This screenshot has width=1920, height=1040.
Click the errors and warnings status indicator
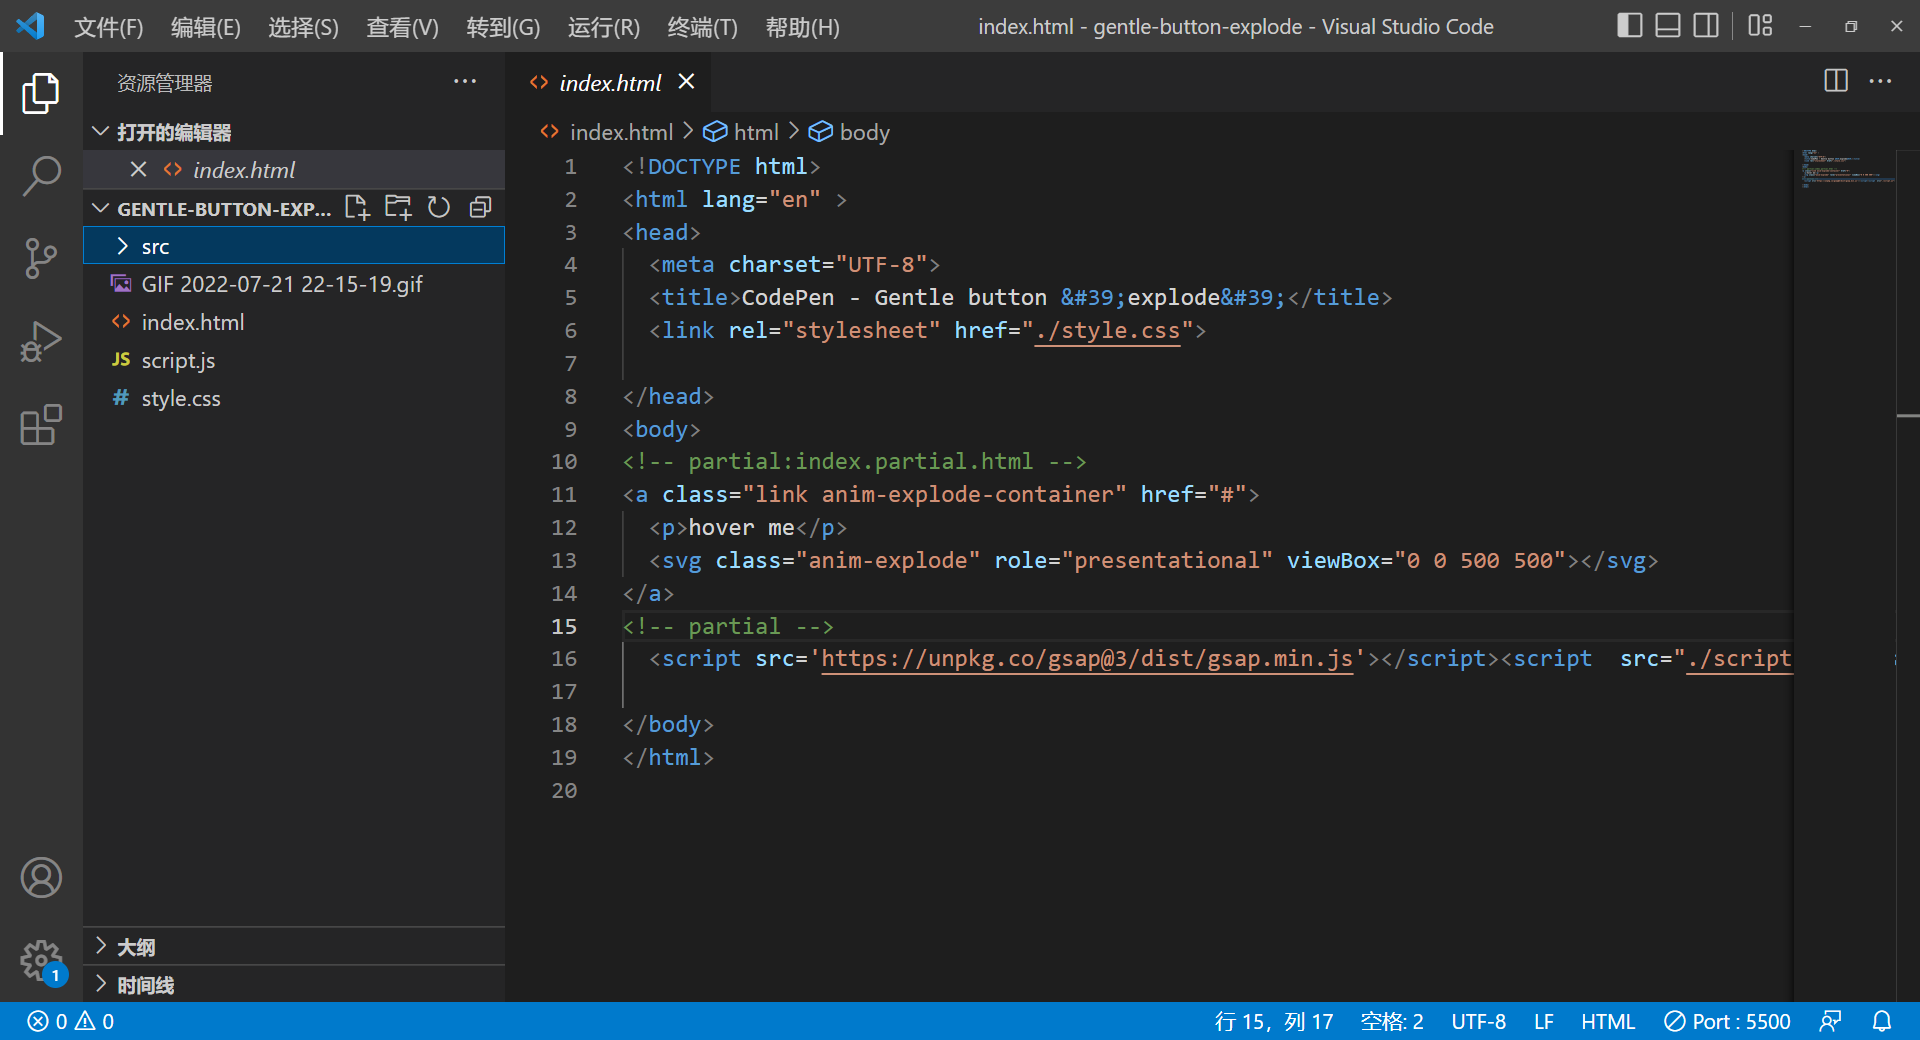[68, 1021]
